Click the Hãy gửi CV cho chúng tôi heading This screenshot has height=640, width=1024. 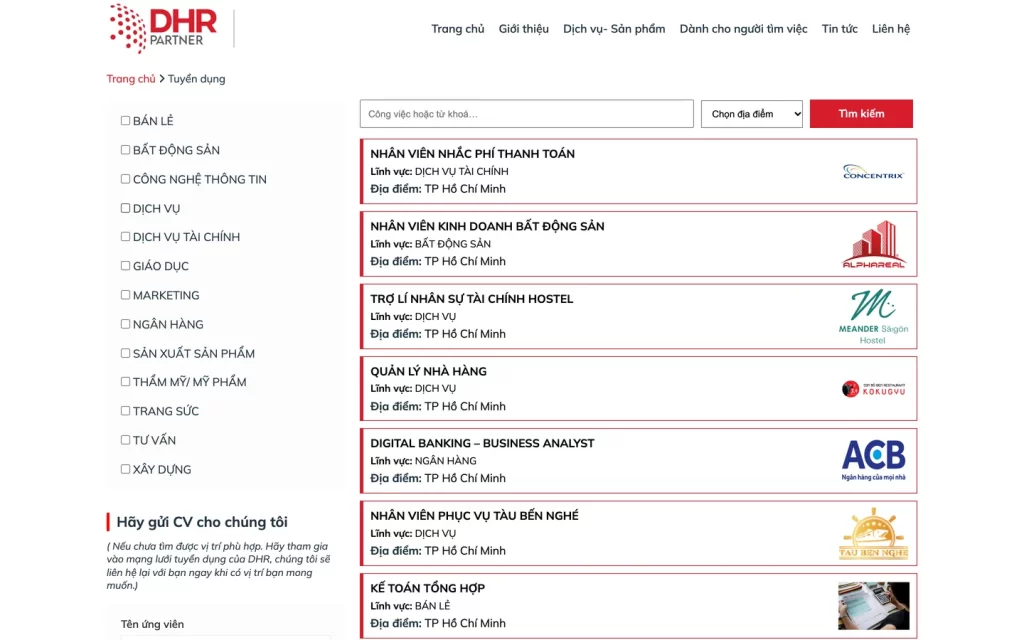tap(202, 522)
